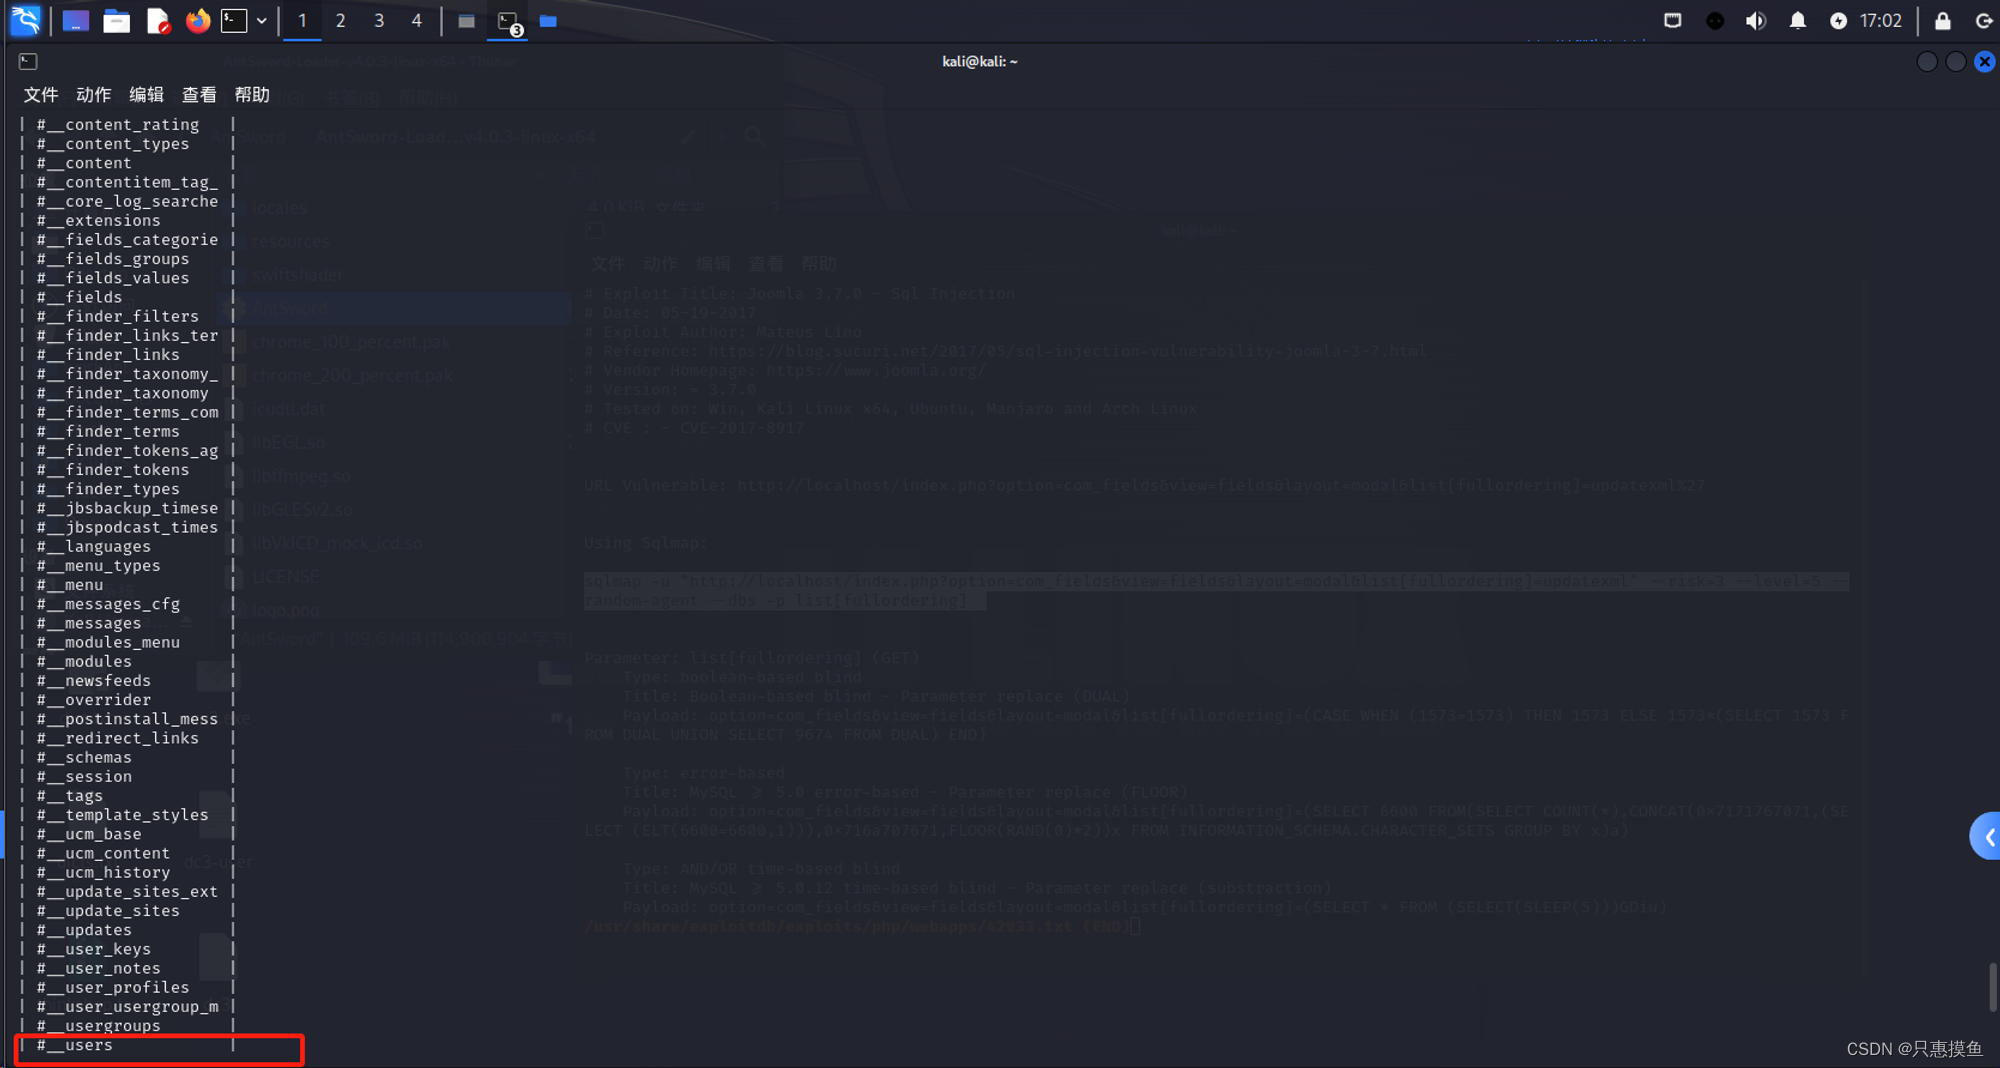The image size is (2000, 1068).
Task: Launch Firefox browser
Action: 198,21
